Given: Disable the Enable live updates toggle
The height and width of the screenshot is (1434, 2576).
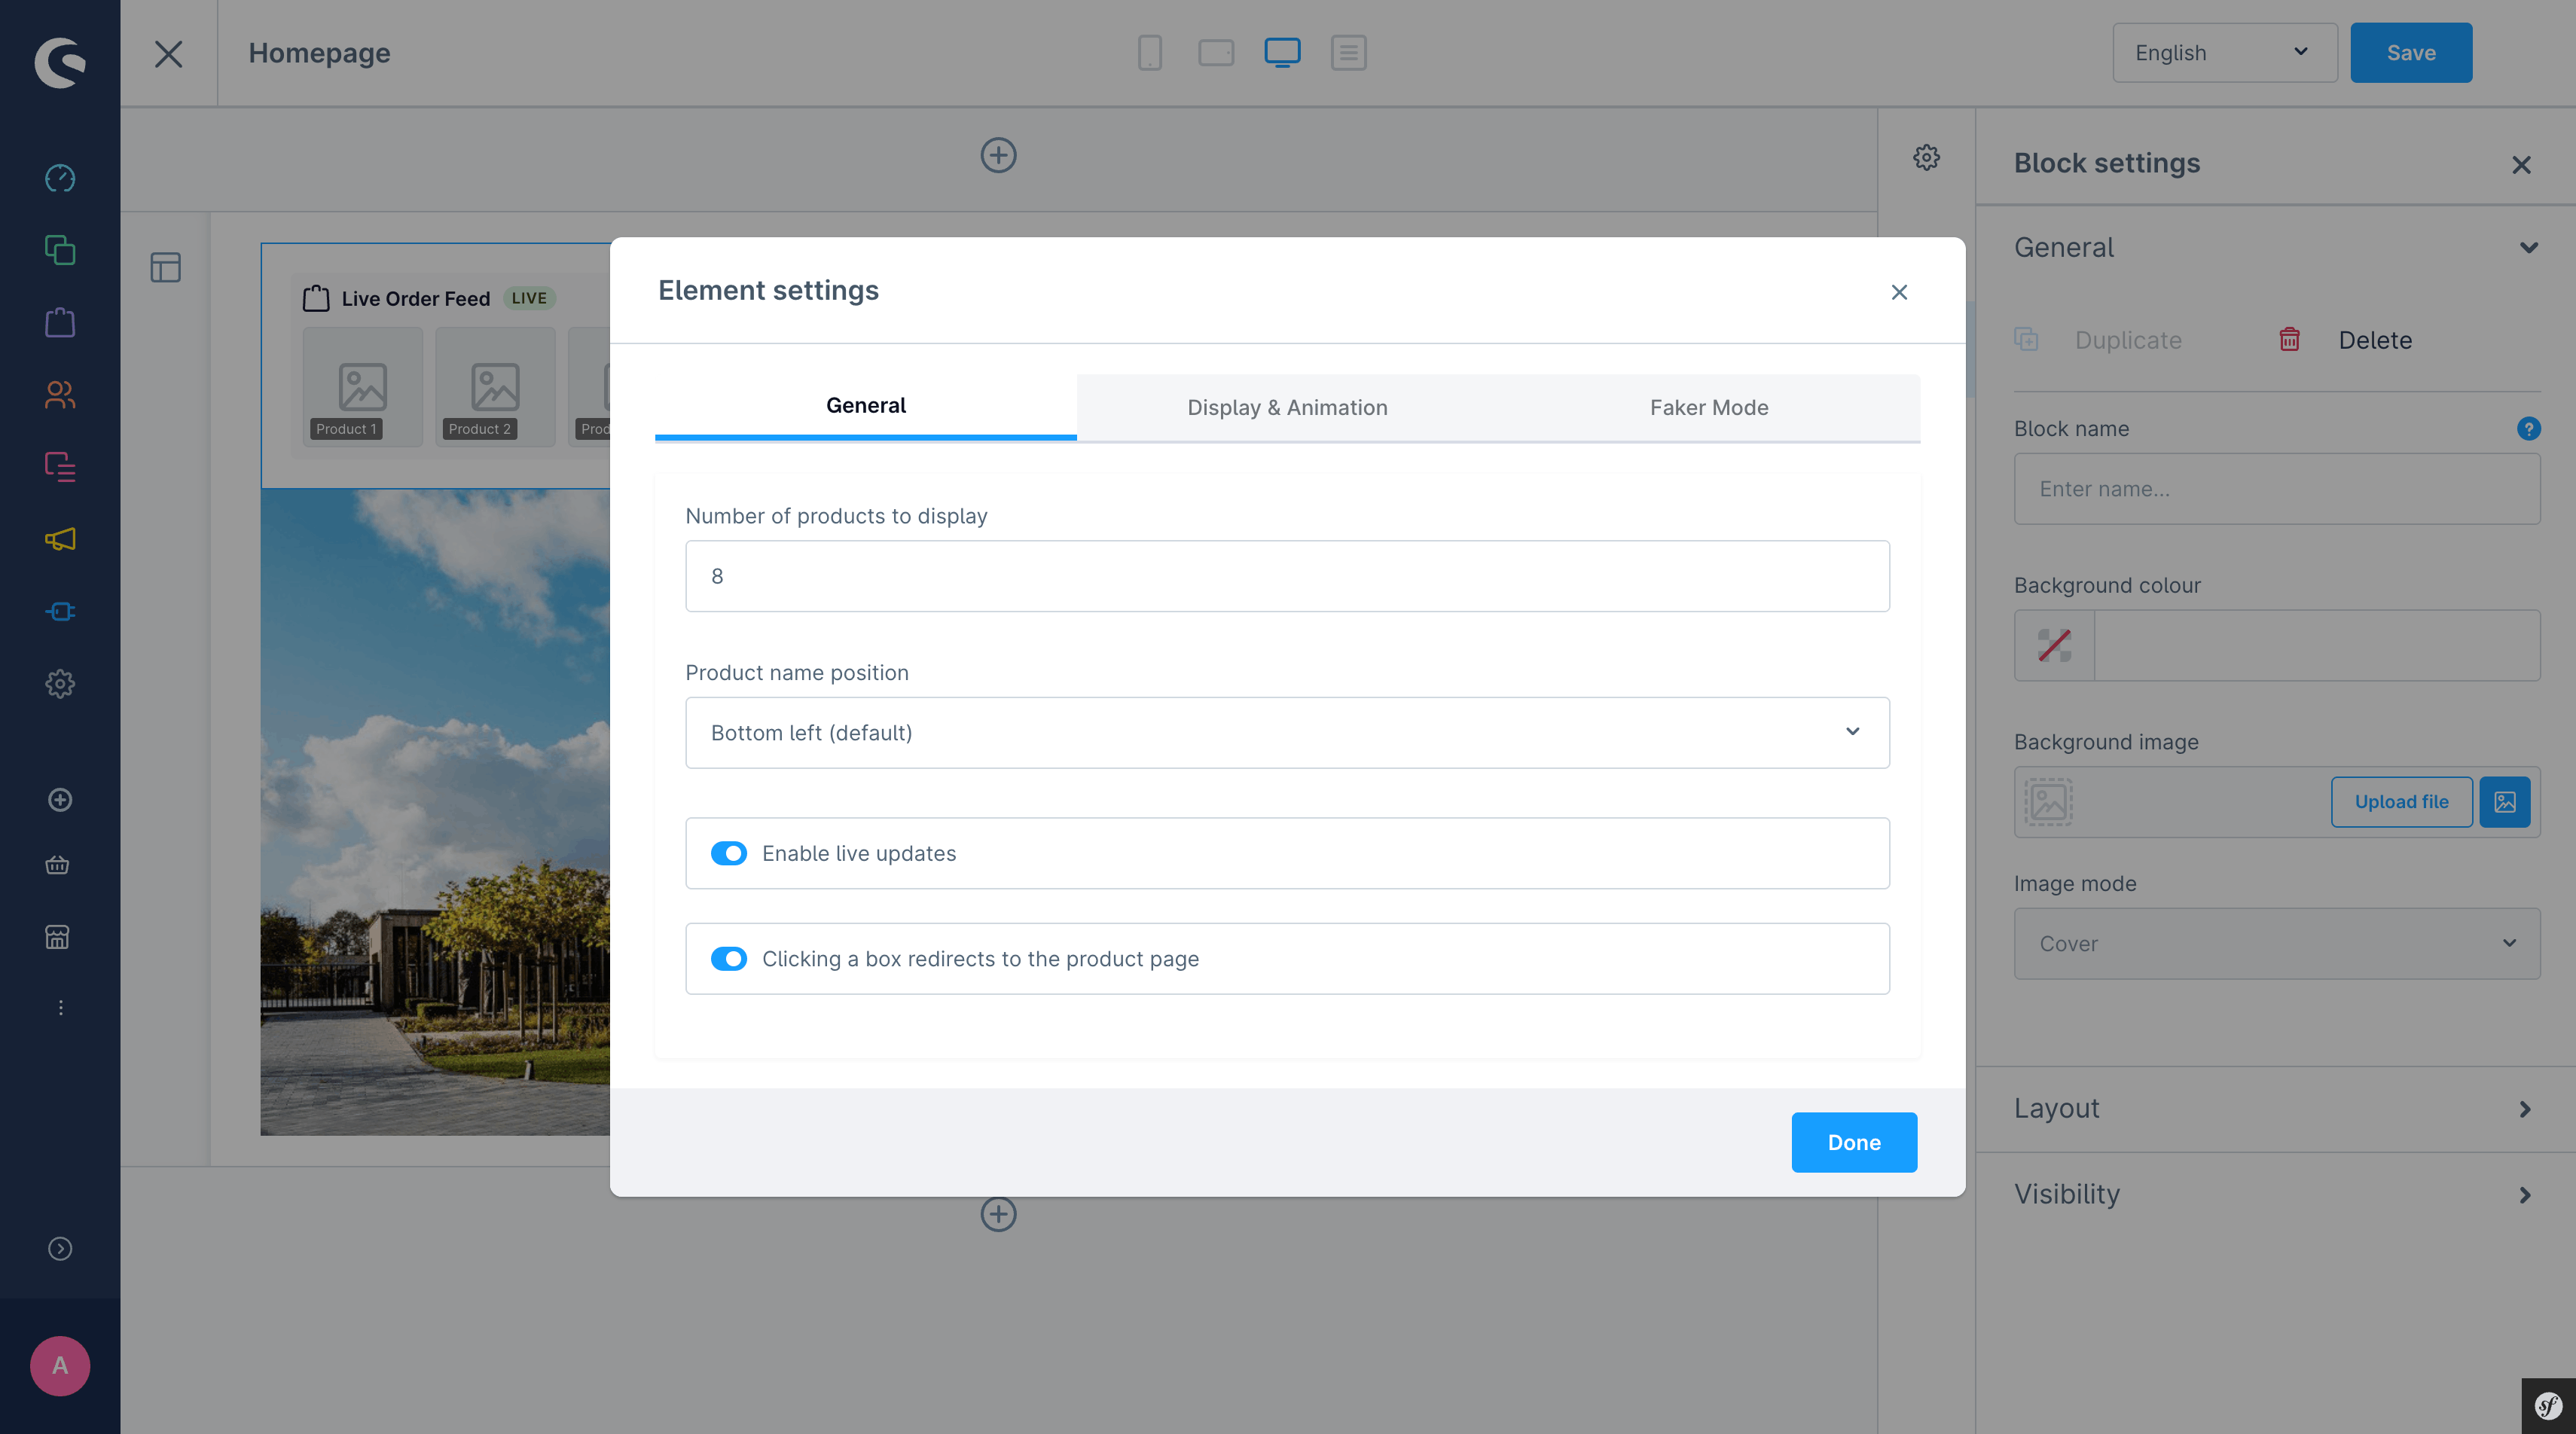Looking at the screenshot, I should [x=729, y=854].
